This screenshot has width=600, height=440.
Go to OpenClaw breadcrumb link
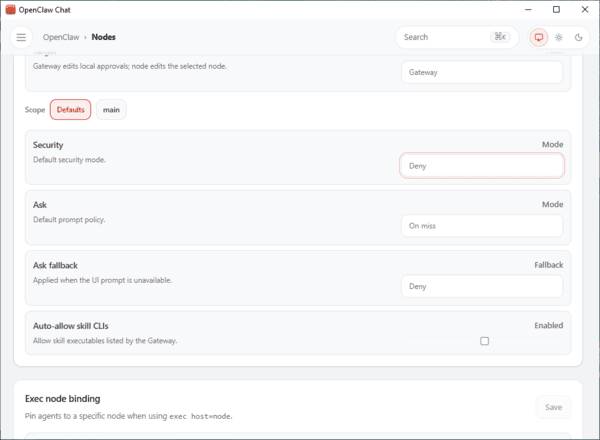[62, 37]
